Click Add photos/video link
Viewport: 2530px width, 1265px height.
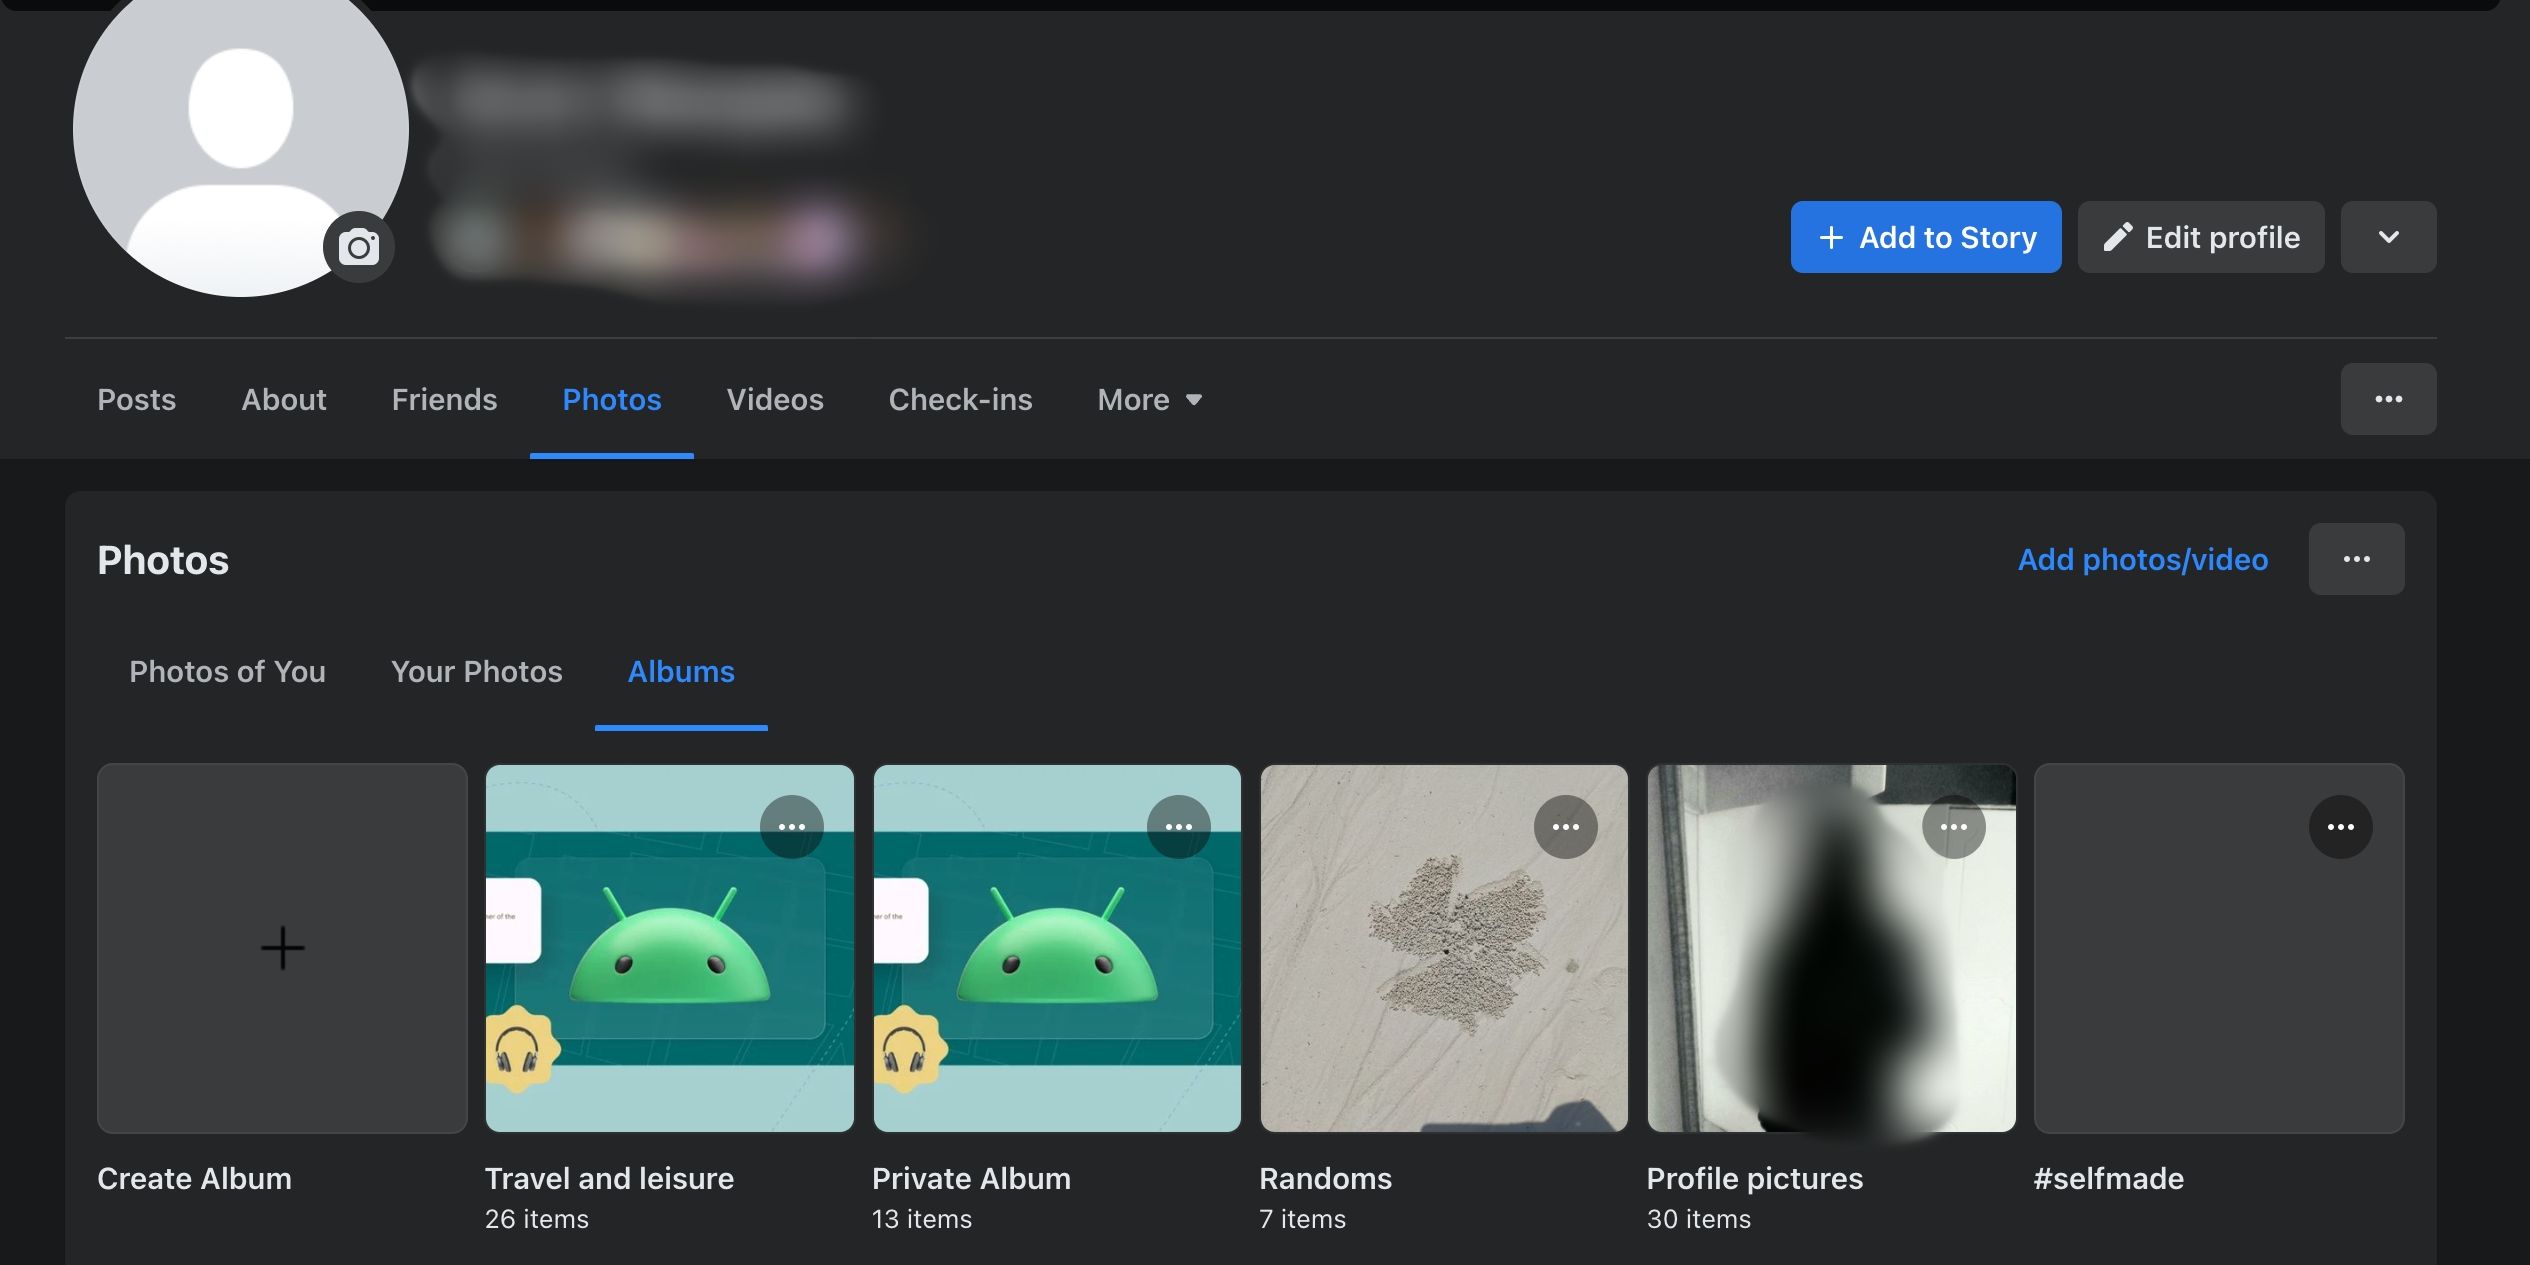tap(2142, 560)
